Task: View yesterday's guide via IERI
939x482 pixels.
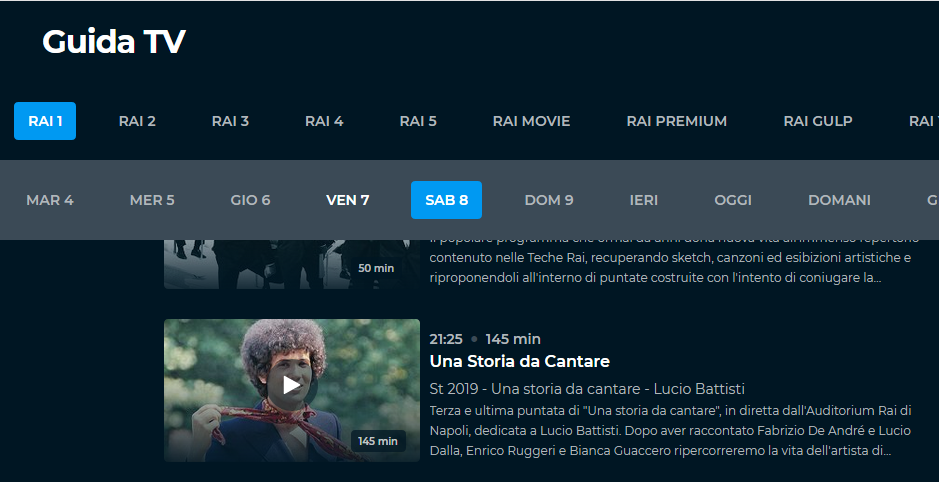Action: tap(644, 200)
